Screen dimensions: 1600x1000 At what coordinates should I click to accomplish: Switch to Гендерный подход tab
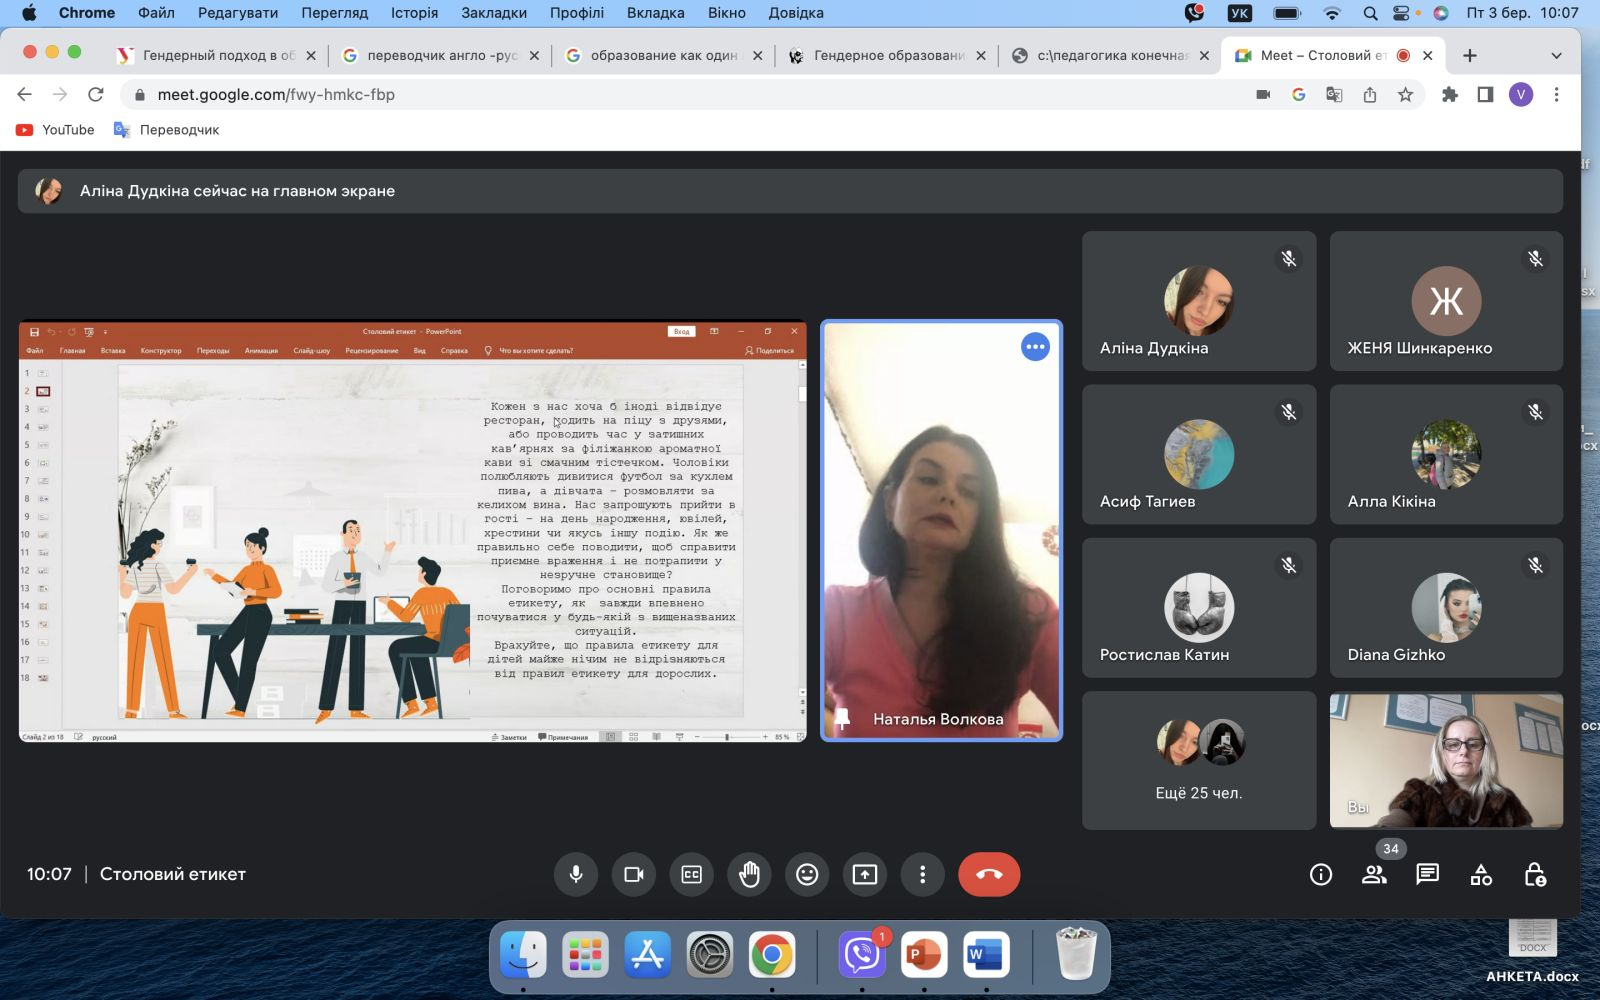(x=217, y=55)
